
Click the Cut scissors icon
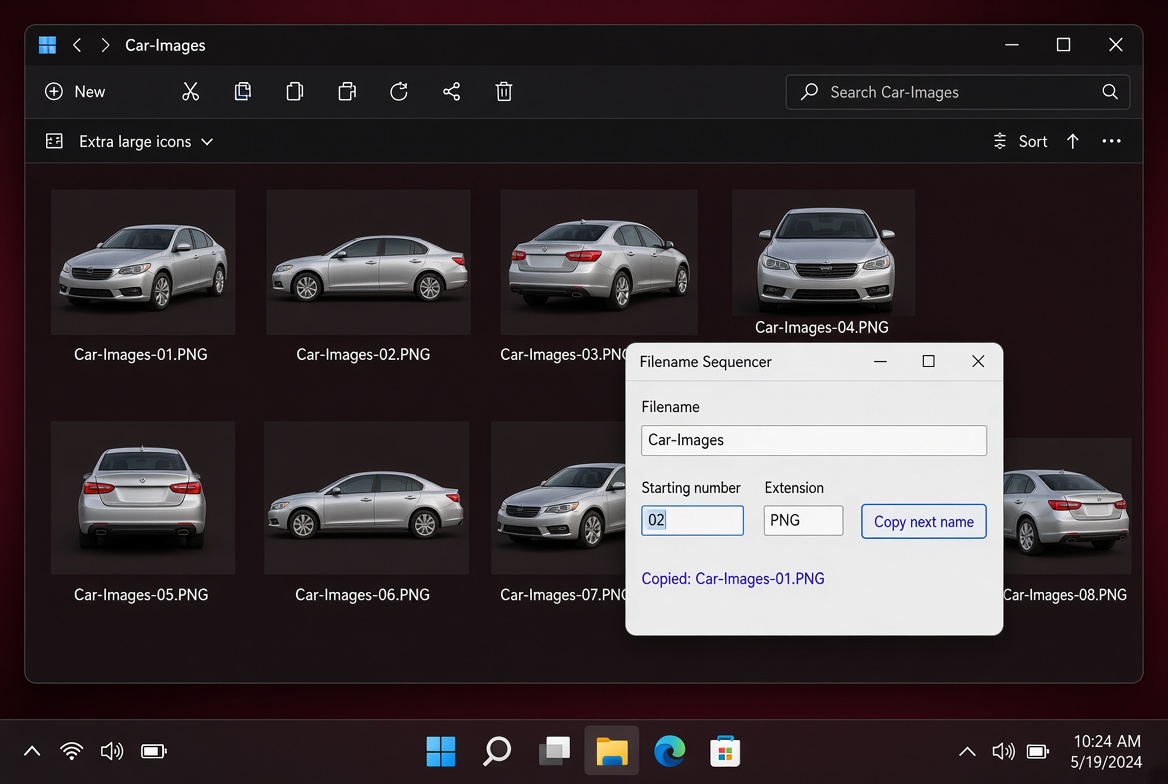[191, 92]
